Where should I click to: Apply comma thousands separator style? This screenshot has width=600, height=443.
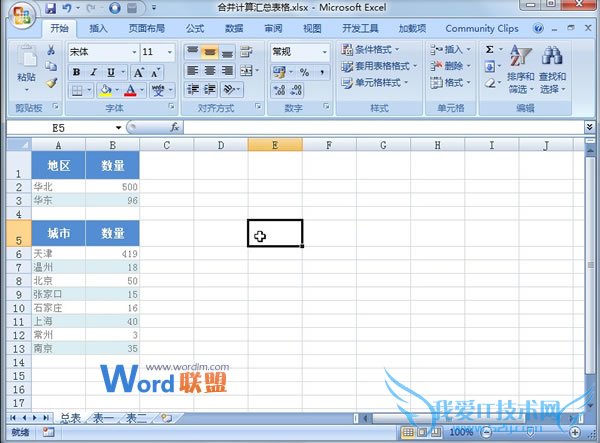[x=322, y=72]
